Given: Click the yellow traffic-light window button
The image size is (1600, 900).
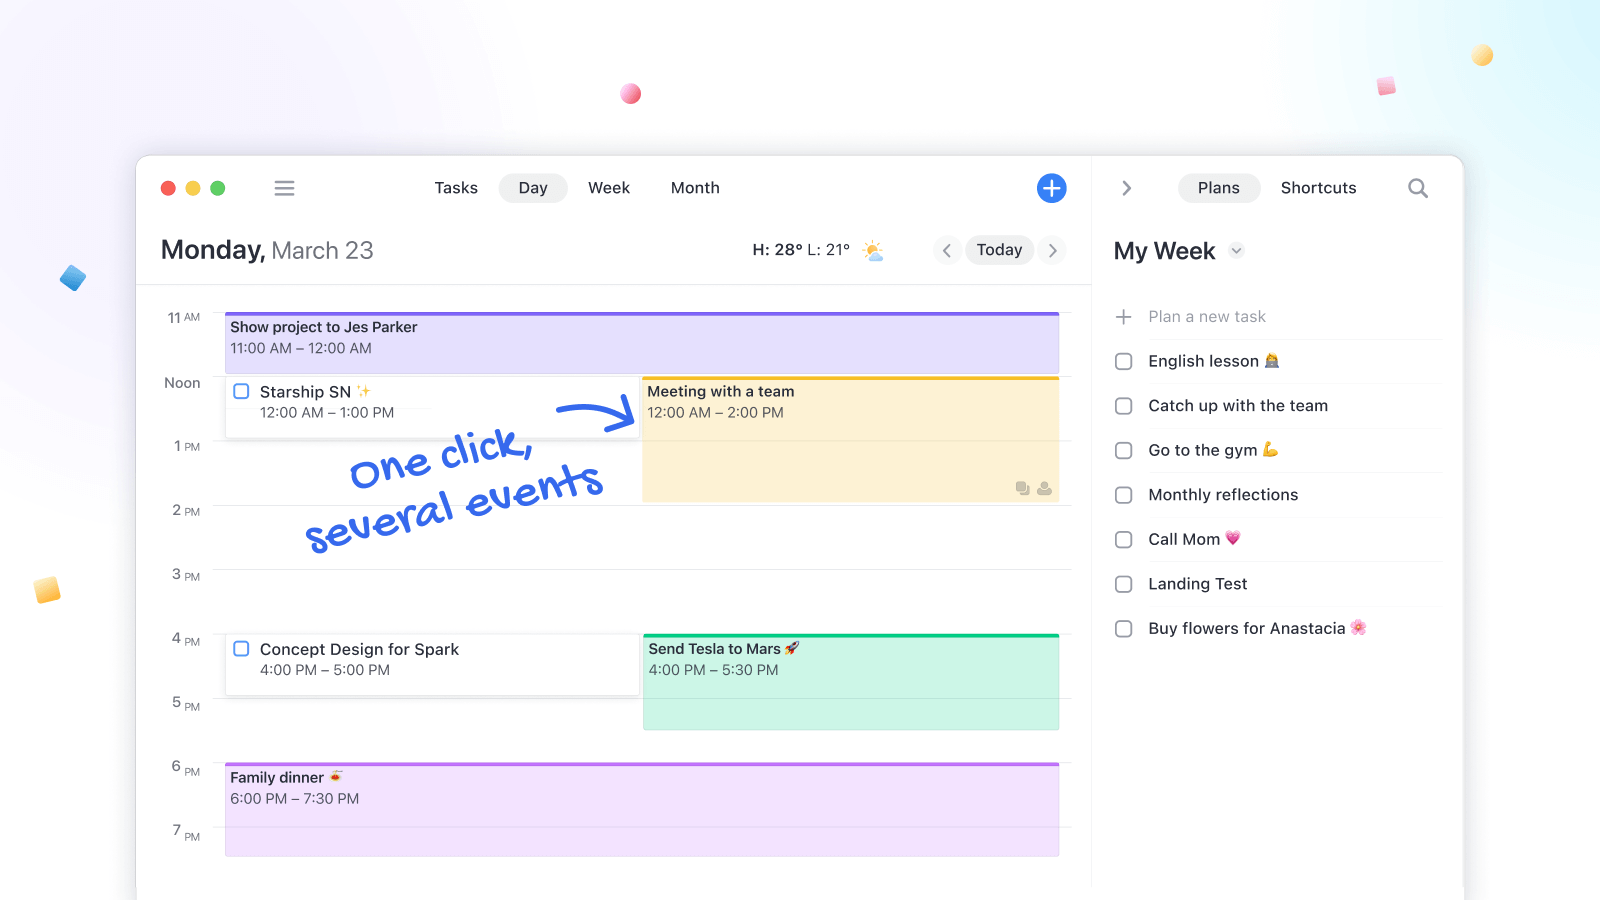Looking at the screenshot, I should (193, 188).
